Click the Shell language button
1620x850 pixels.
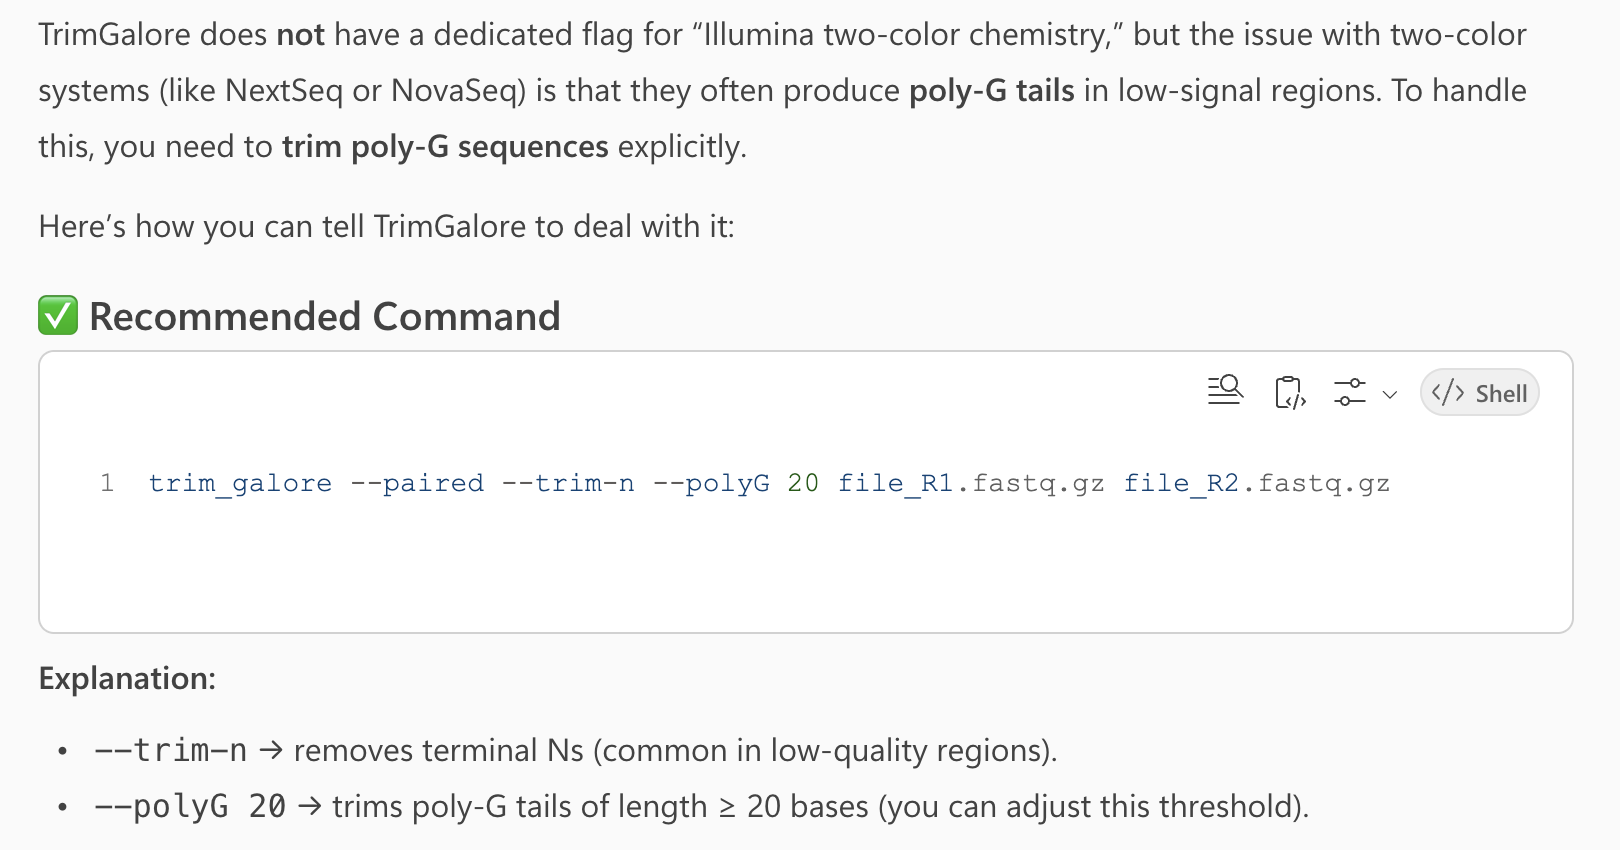(1479, 393)
